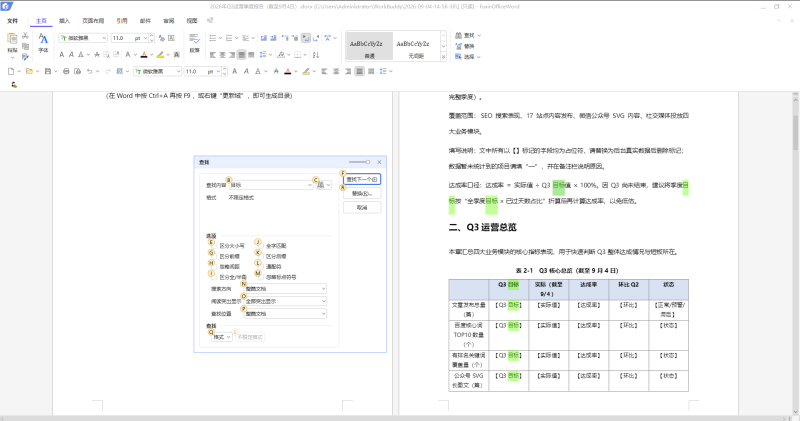Click the decrease indent icon
This screenshot has height=421, width=800.
(264, 38)
